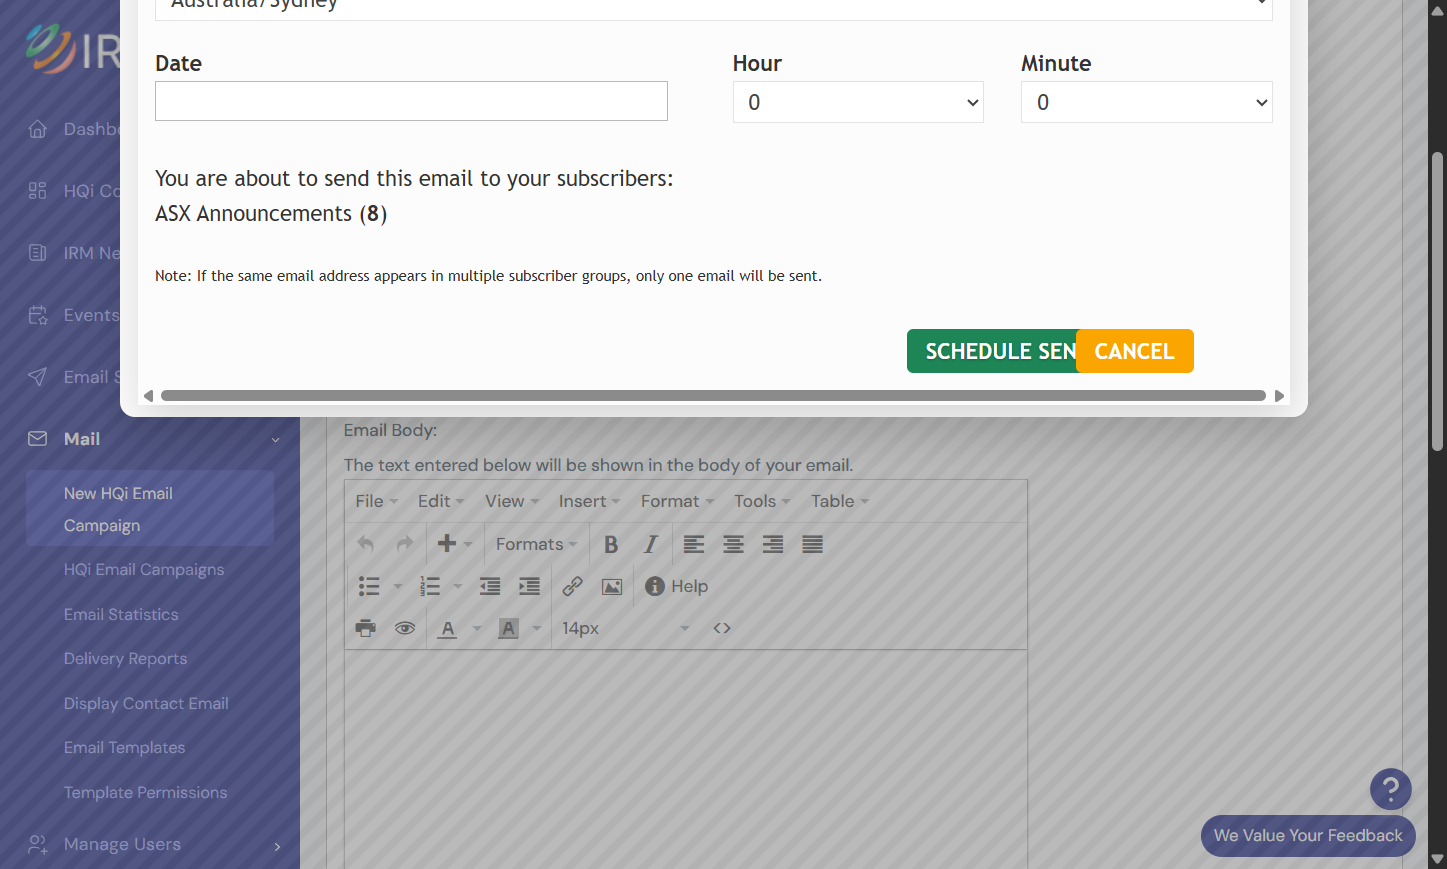Insert an image via picture icon

(x=612, y=586)
